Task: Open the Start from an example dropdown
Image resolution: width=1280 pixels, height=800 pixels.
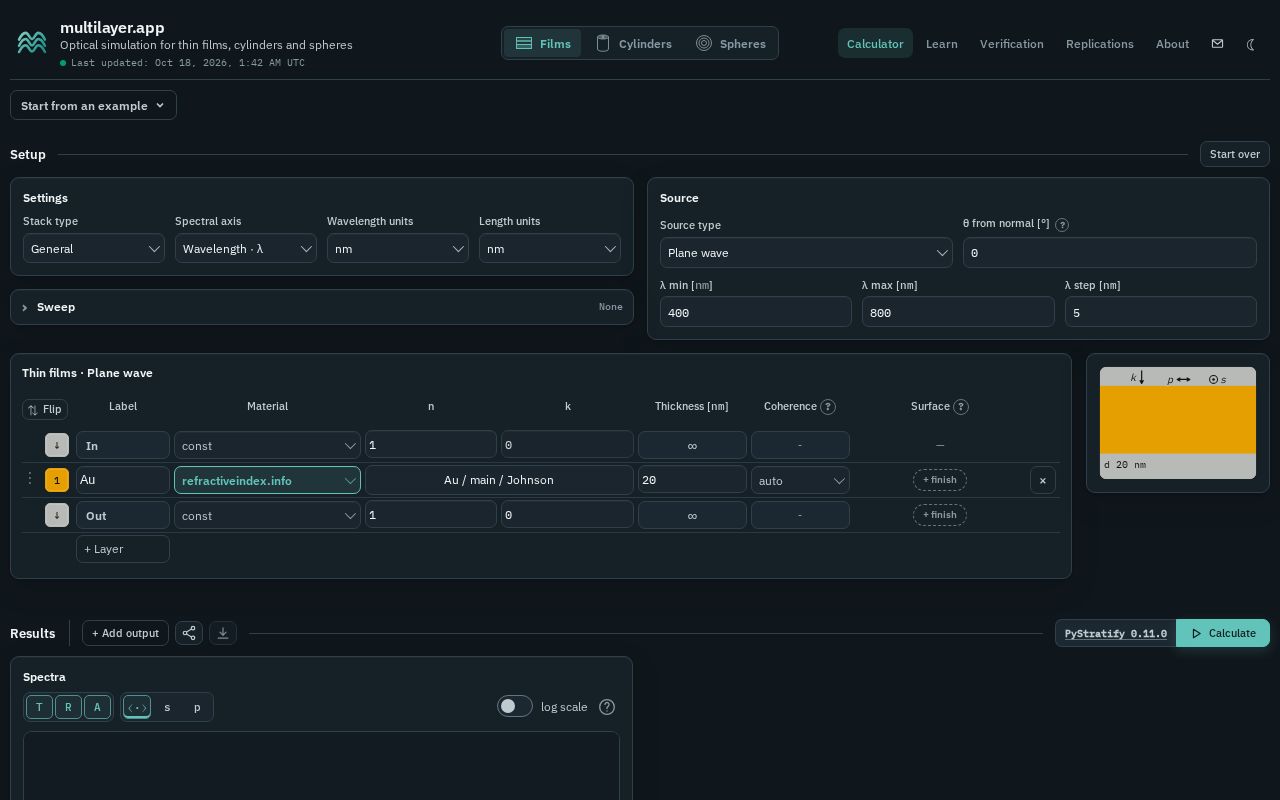Action: pos(93,105)
